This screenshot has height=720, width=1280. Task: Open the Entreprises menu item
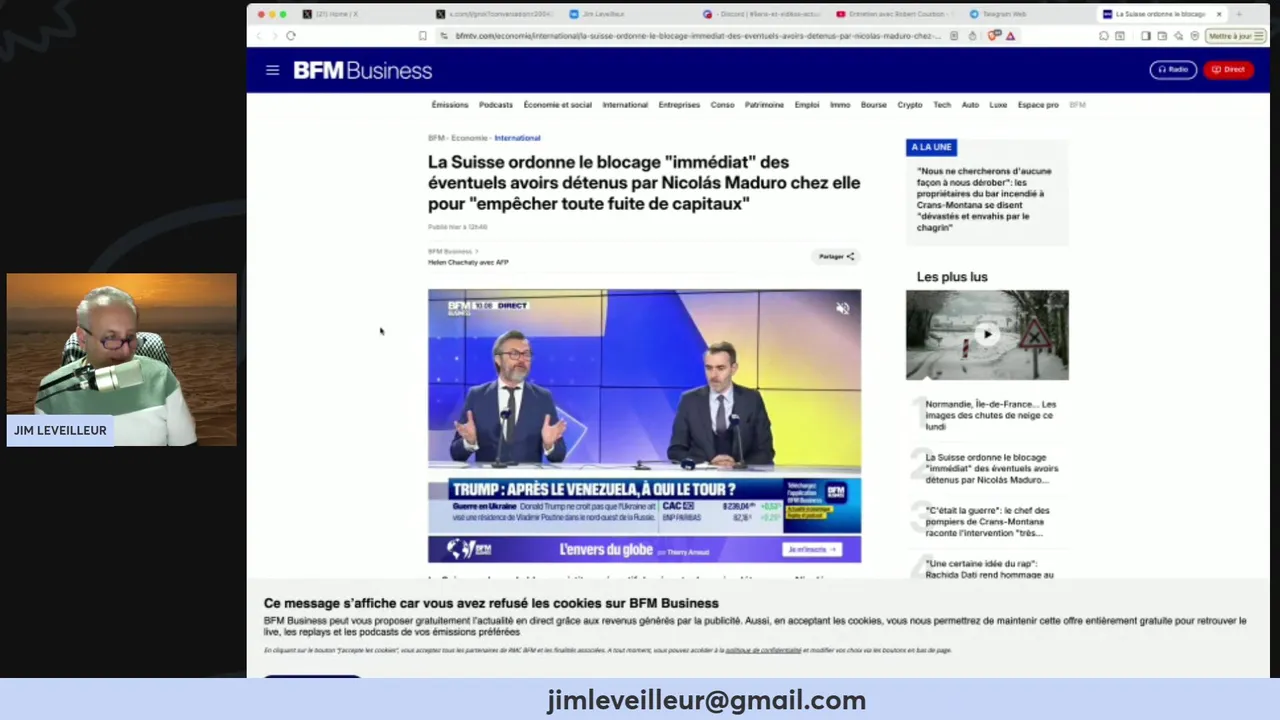pyautogui.click(x=679, y=105)
